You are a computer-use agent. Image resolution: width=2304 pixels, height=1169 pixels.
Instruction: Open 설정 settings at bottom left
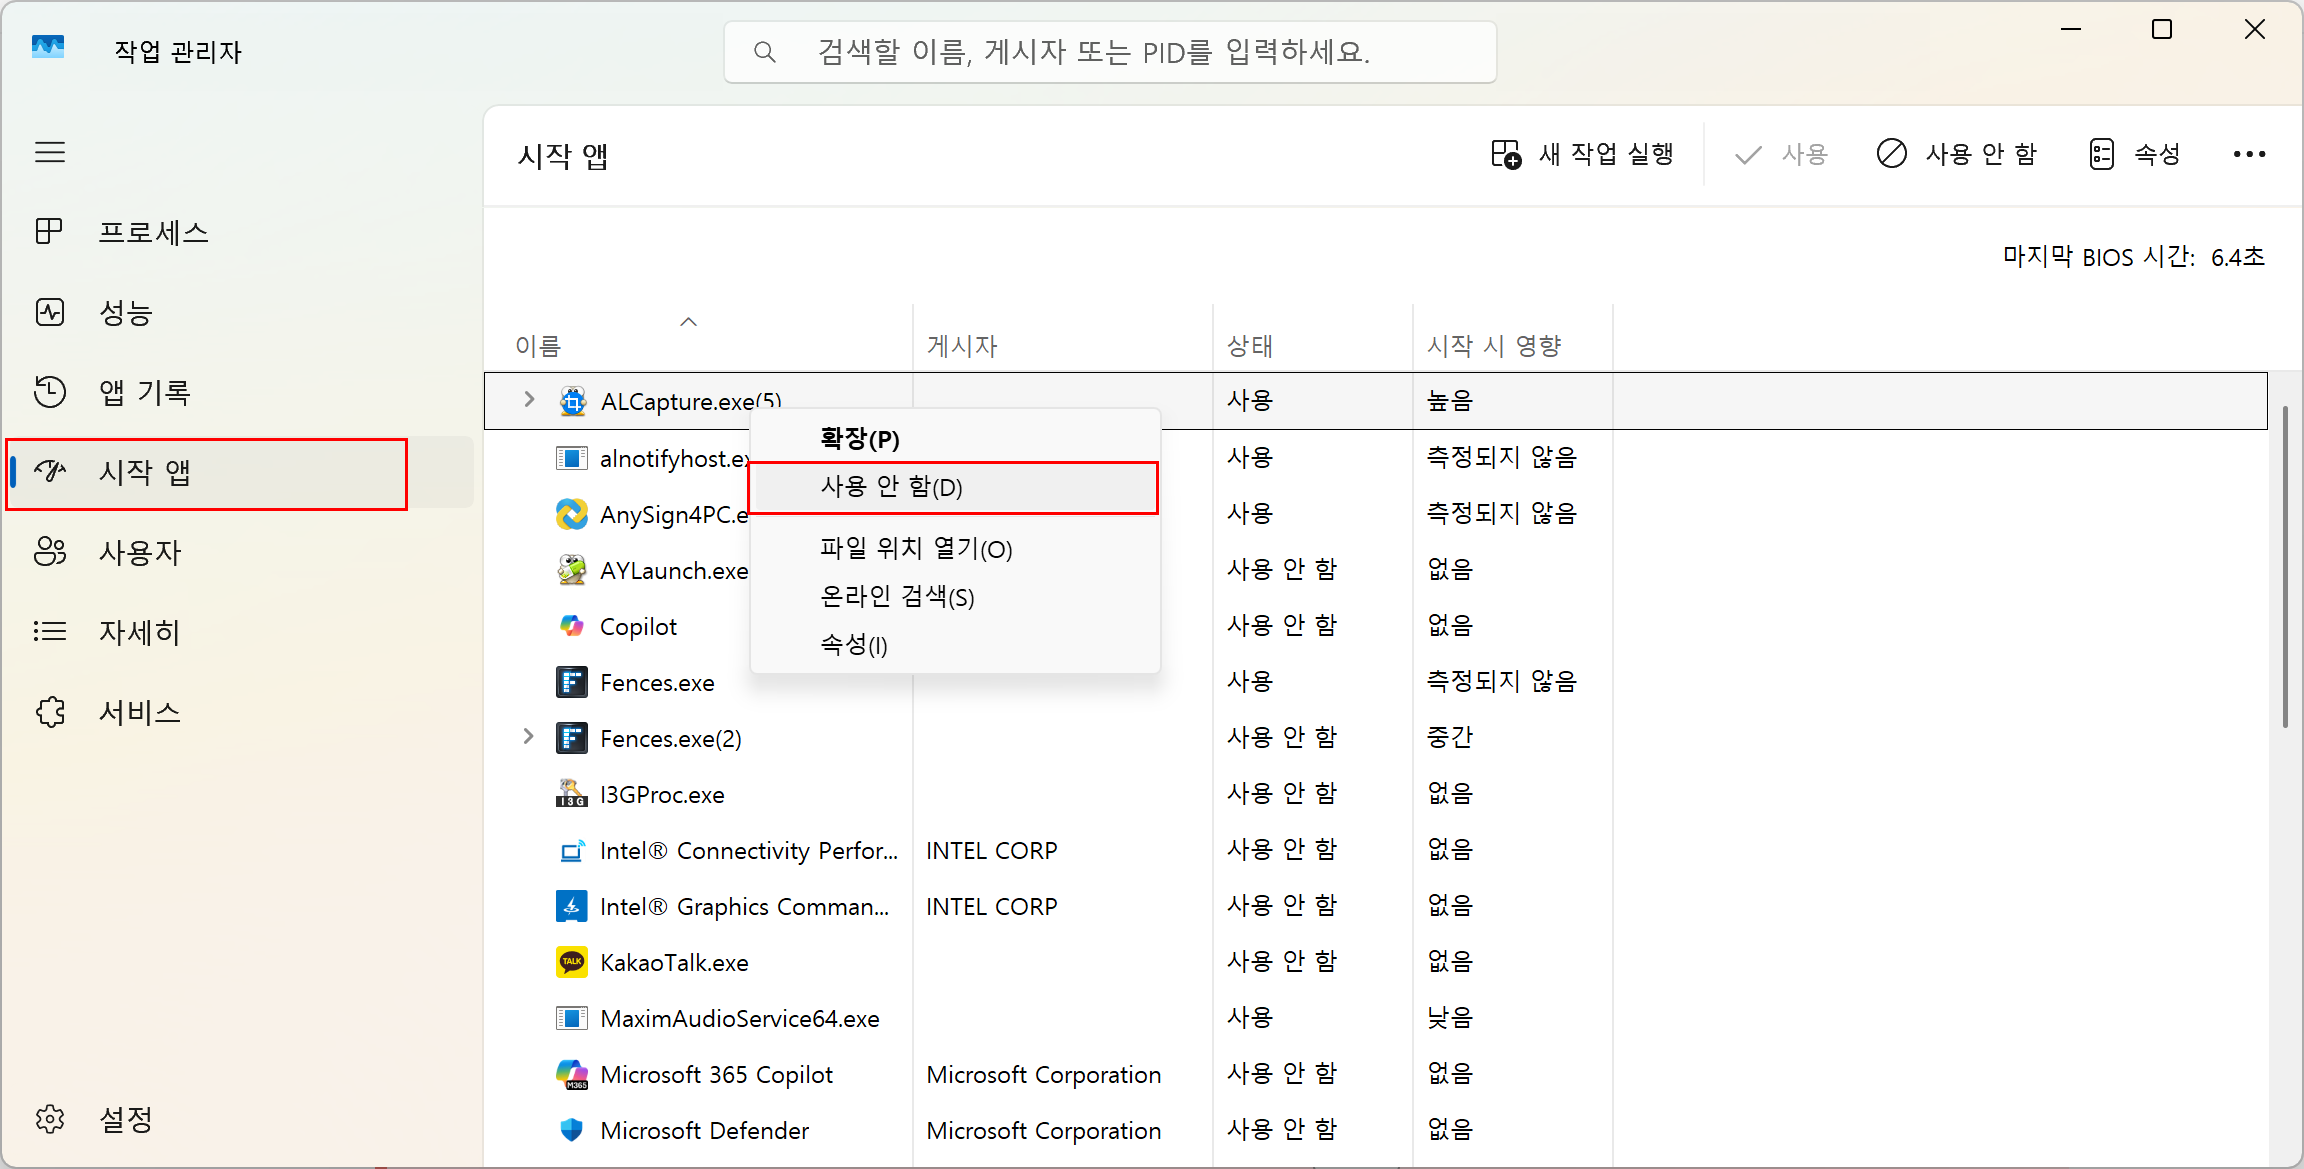tap(125, 1118)
